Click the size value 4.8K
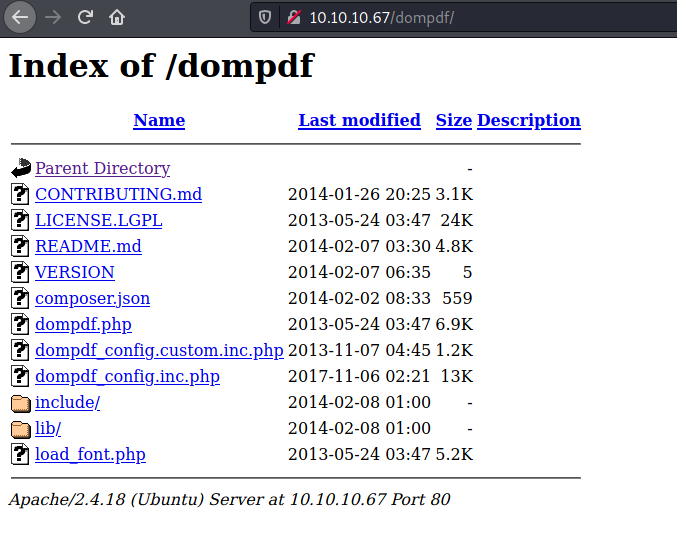The height and width of the screenshot is (536, 677). [x=454, y=246]
